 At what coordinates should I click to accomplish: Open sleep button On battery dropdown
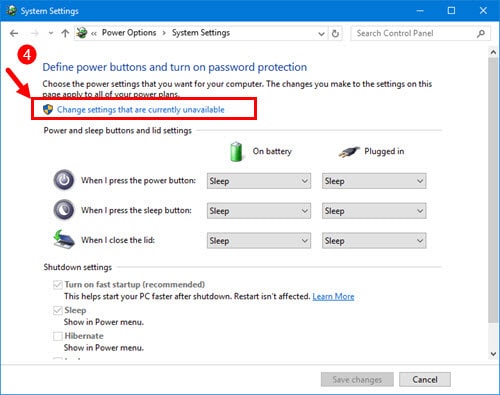(x=259, y=211)
